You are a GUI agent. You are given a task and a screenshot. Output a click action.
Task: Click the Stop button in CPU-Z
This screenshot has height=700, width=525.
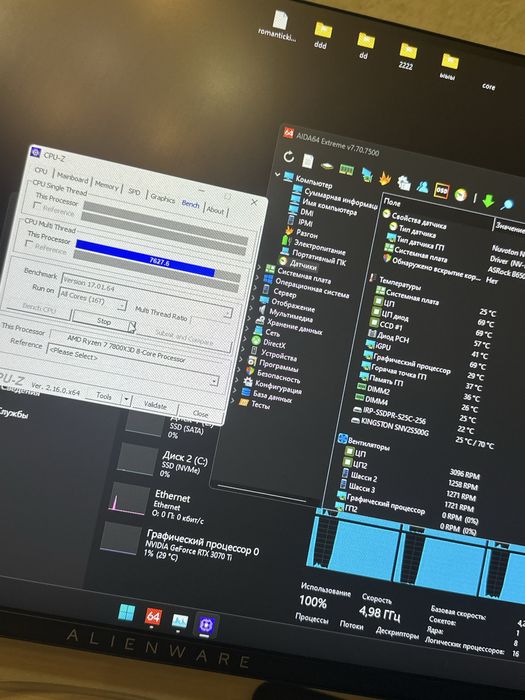pos(104,321)
